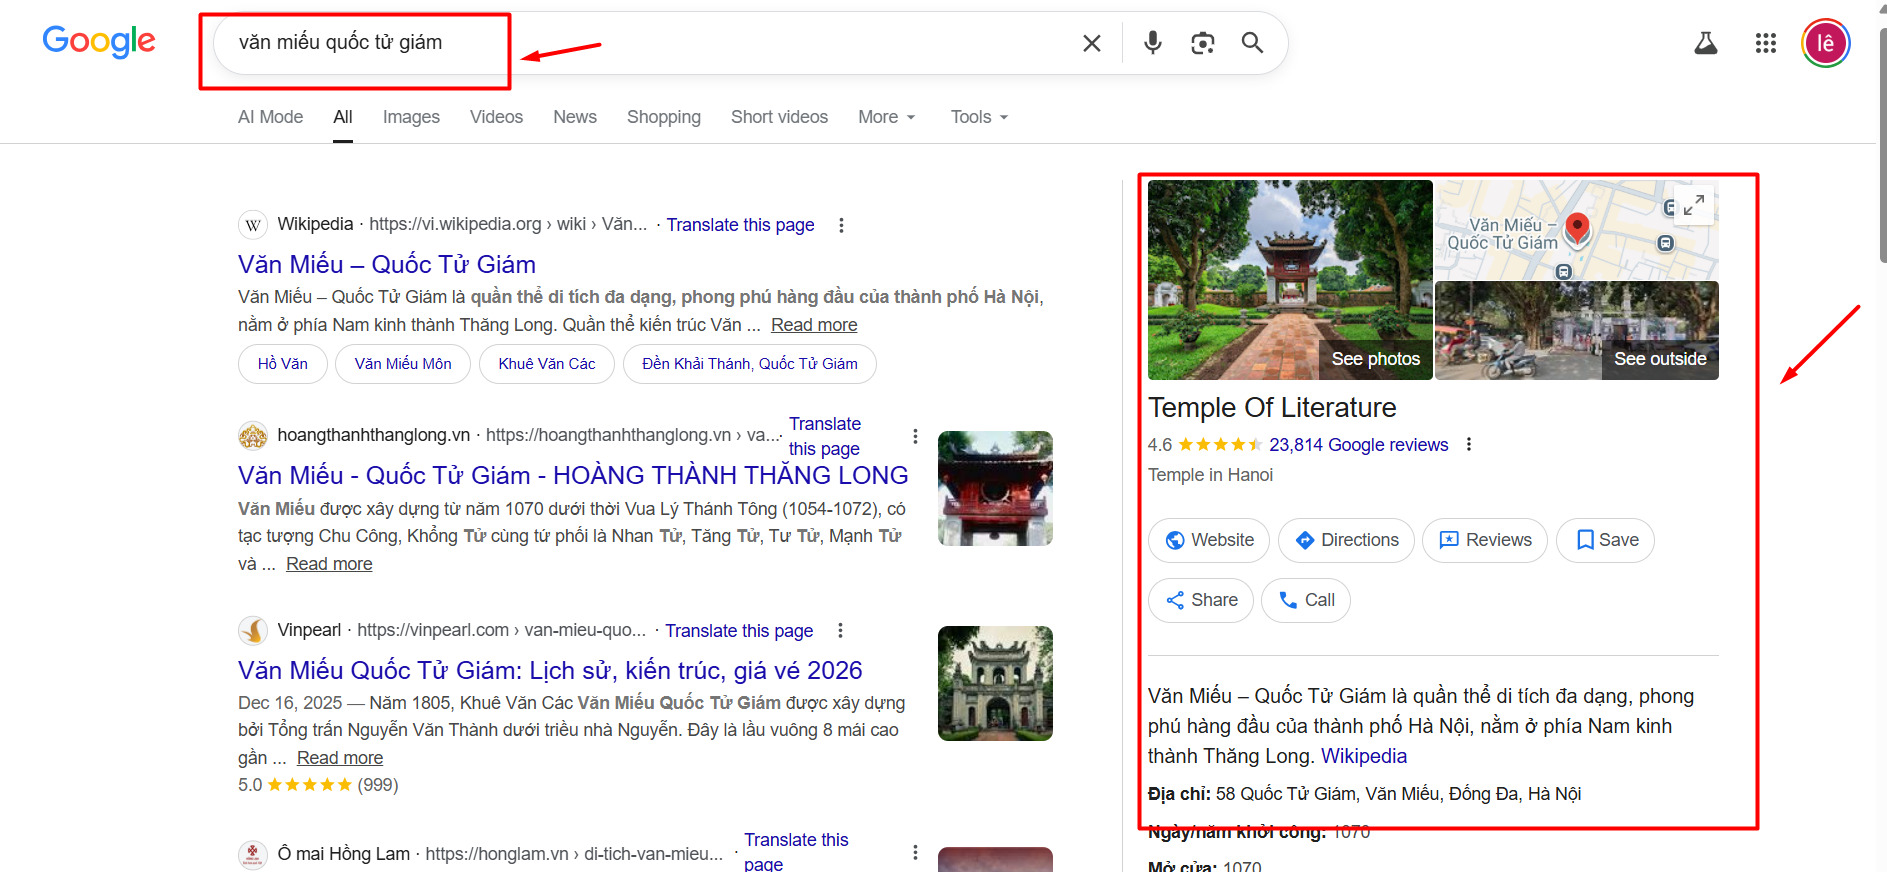Open the hoangthanhthanglong result thumbnail image
The width and height of the screenshot is (1887, 872).
click(995, 488)
